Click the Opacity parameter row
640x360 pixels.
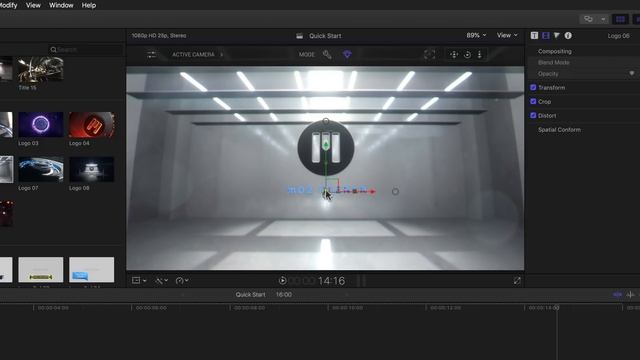click(584, 74)
